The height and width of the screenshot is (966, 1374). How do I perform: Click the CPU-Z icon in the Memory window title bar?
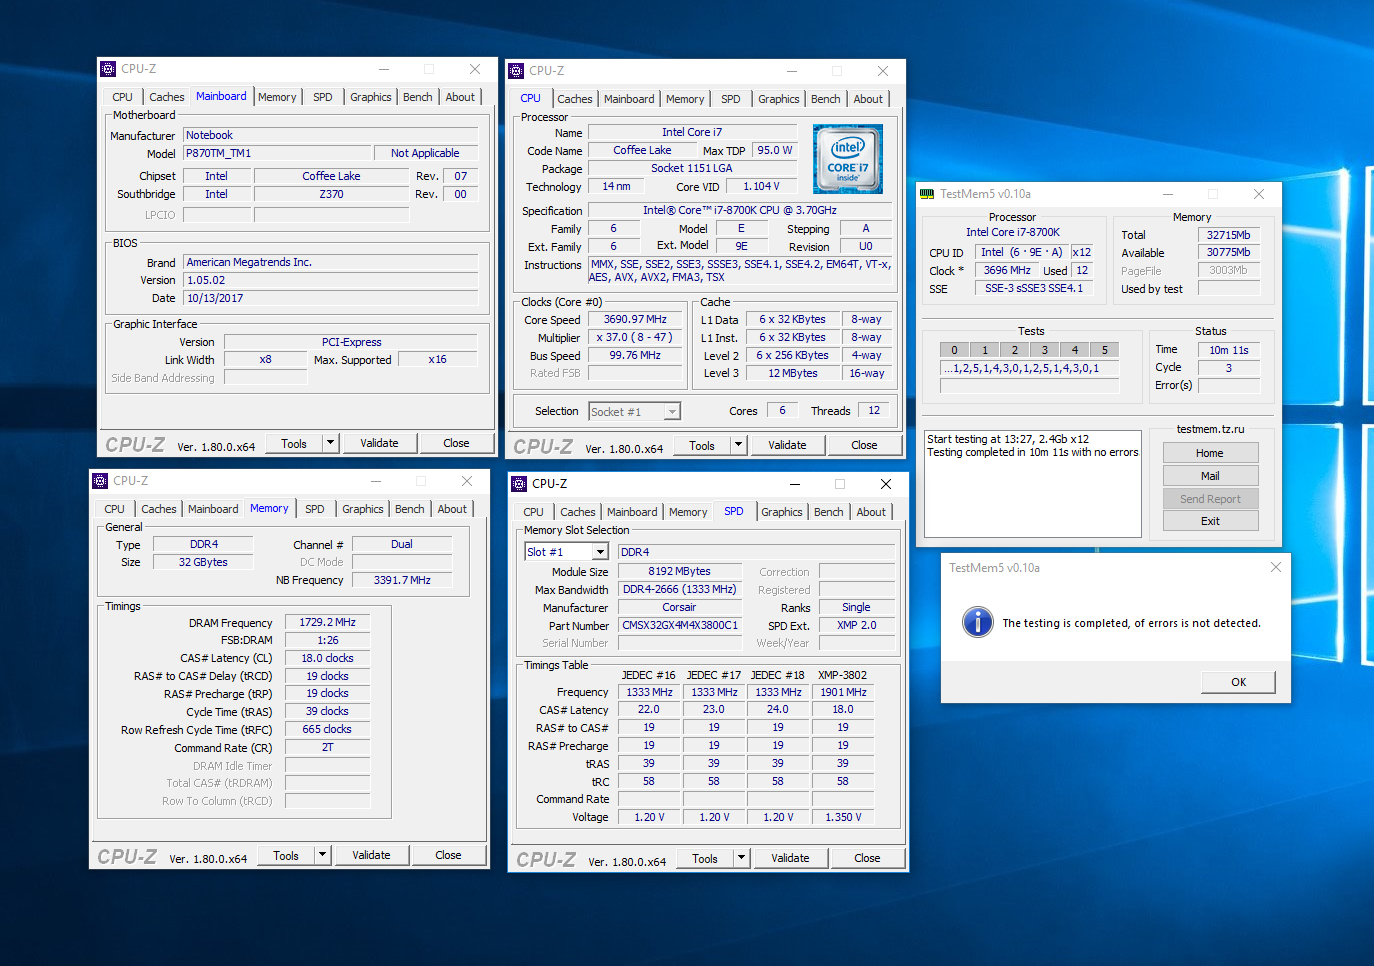tap(100, 481)
